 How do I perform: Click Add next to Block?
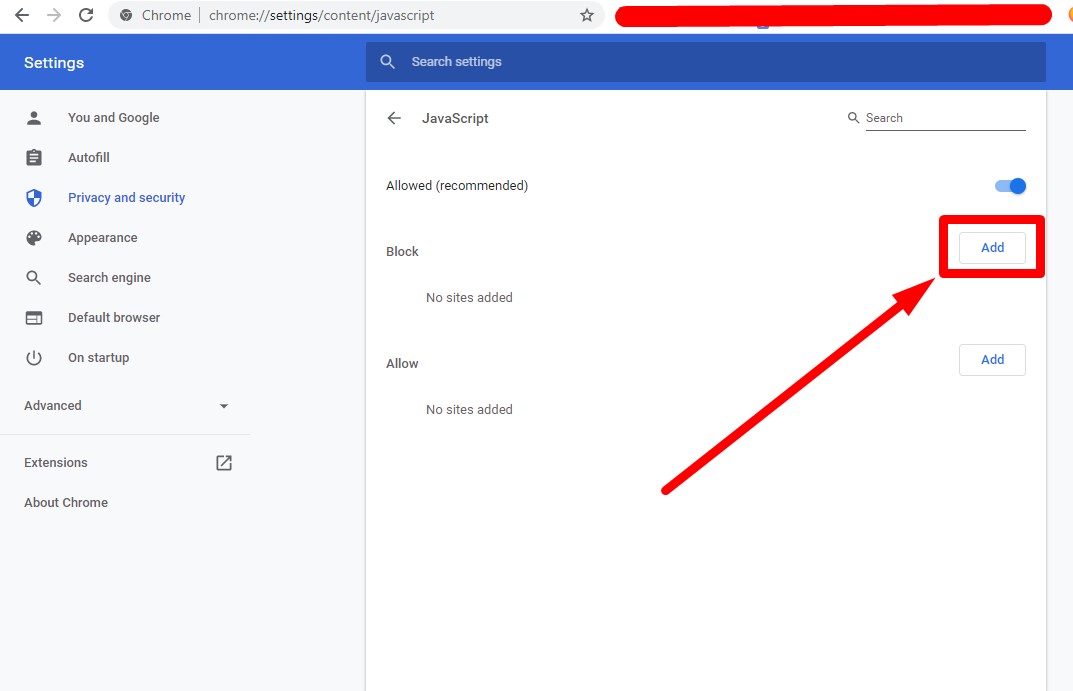coord(991,247)
